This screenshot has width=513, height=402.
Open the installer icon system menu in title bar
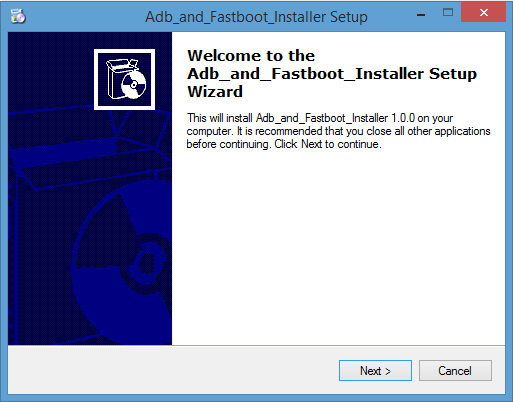[x=18, y=16]
